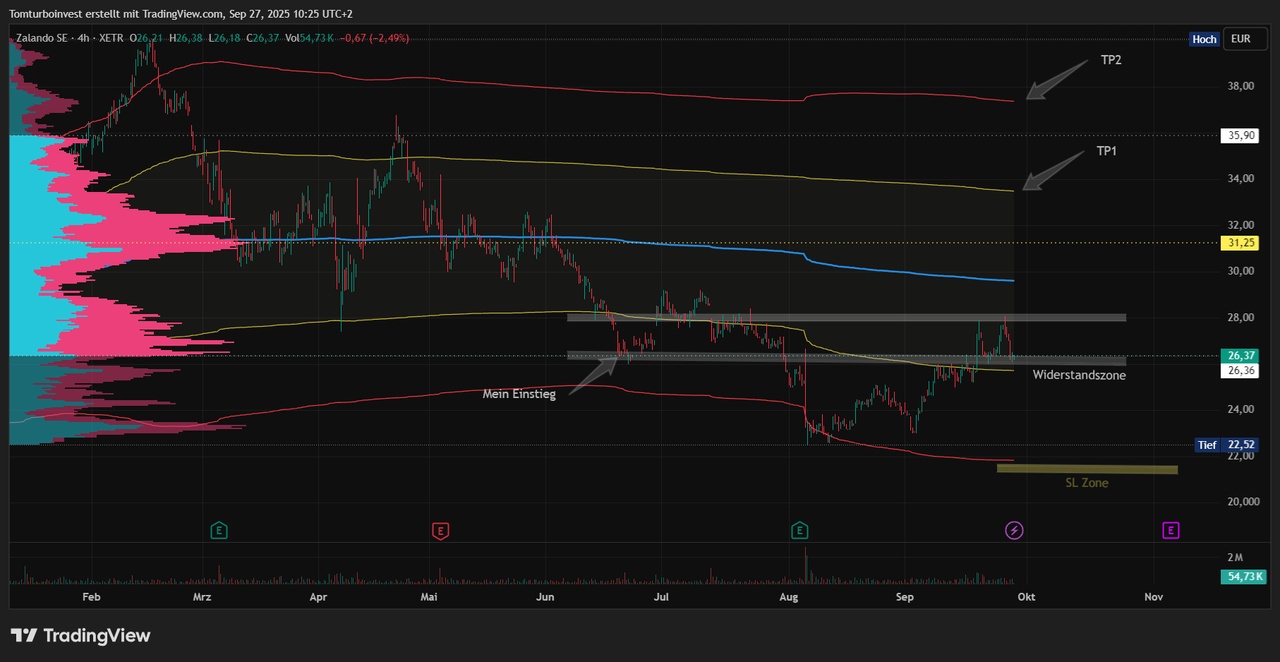1280x662 pixels.
Task: Click the purple lightning bolt event icon
Action: click(1014, 530)
